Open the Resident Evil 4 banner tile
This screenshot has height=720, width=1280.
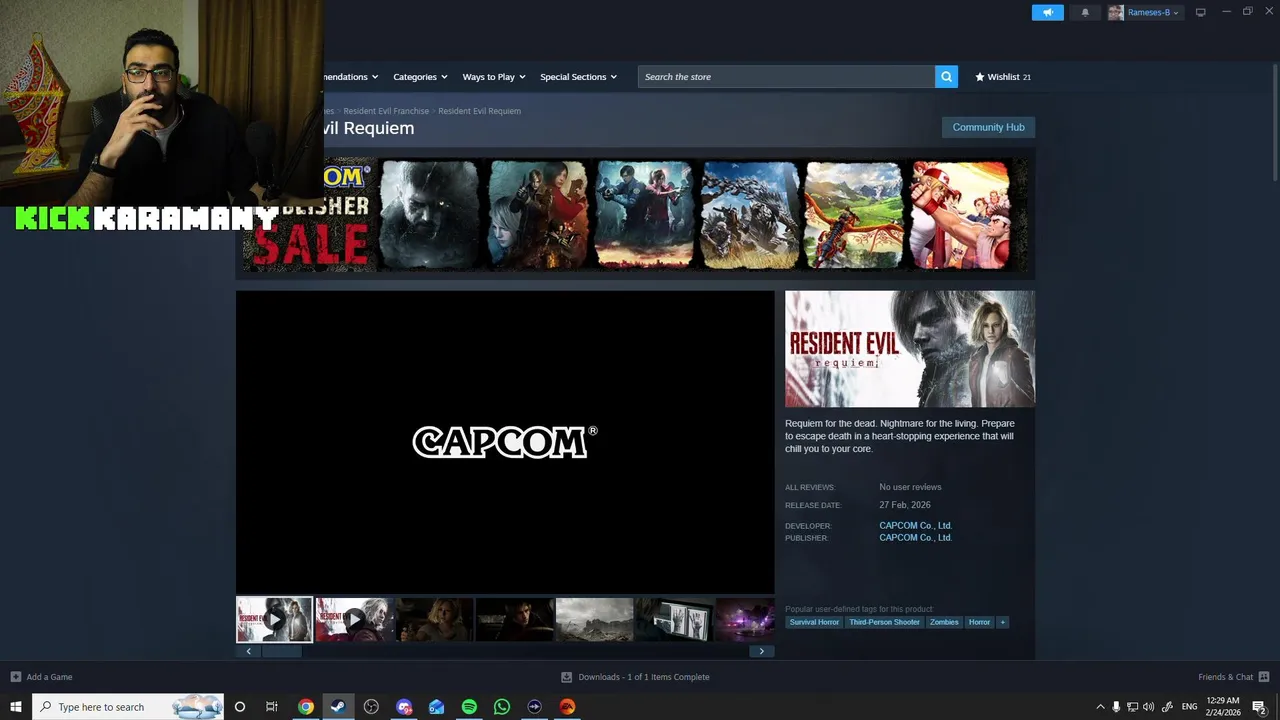538,215
